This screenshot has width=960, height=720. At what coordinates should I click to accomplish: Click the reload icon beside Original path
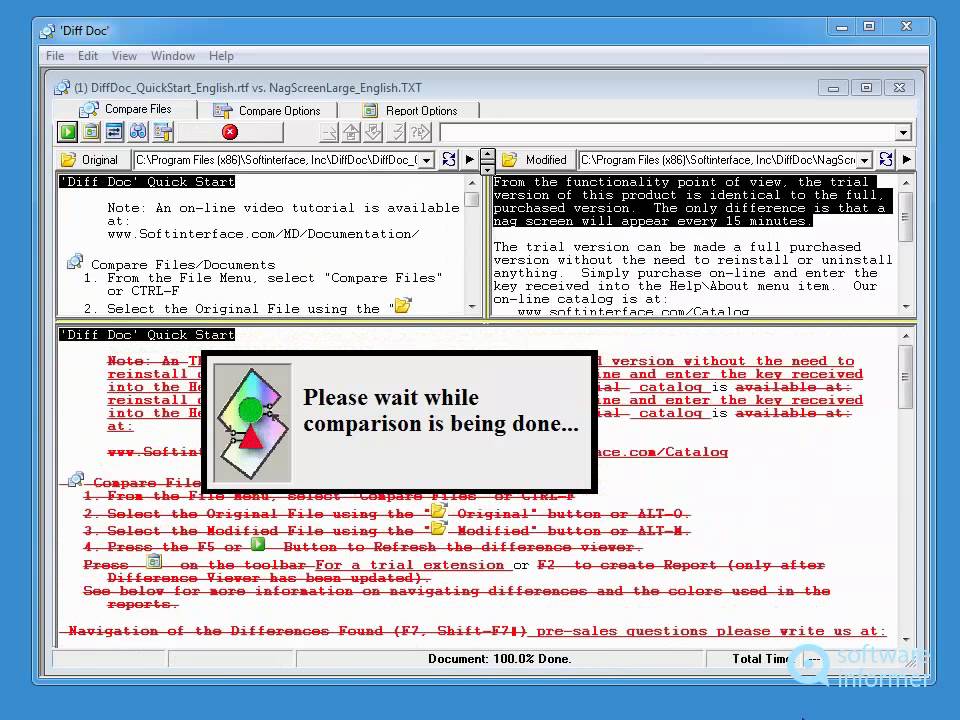449,160
